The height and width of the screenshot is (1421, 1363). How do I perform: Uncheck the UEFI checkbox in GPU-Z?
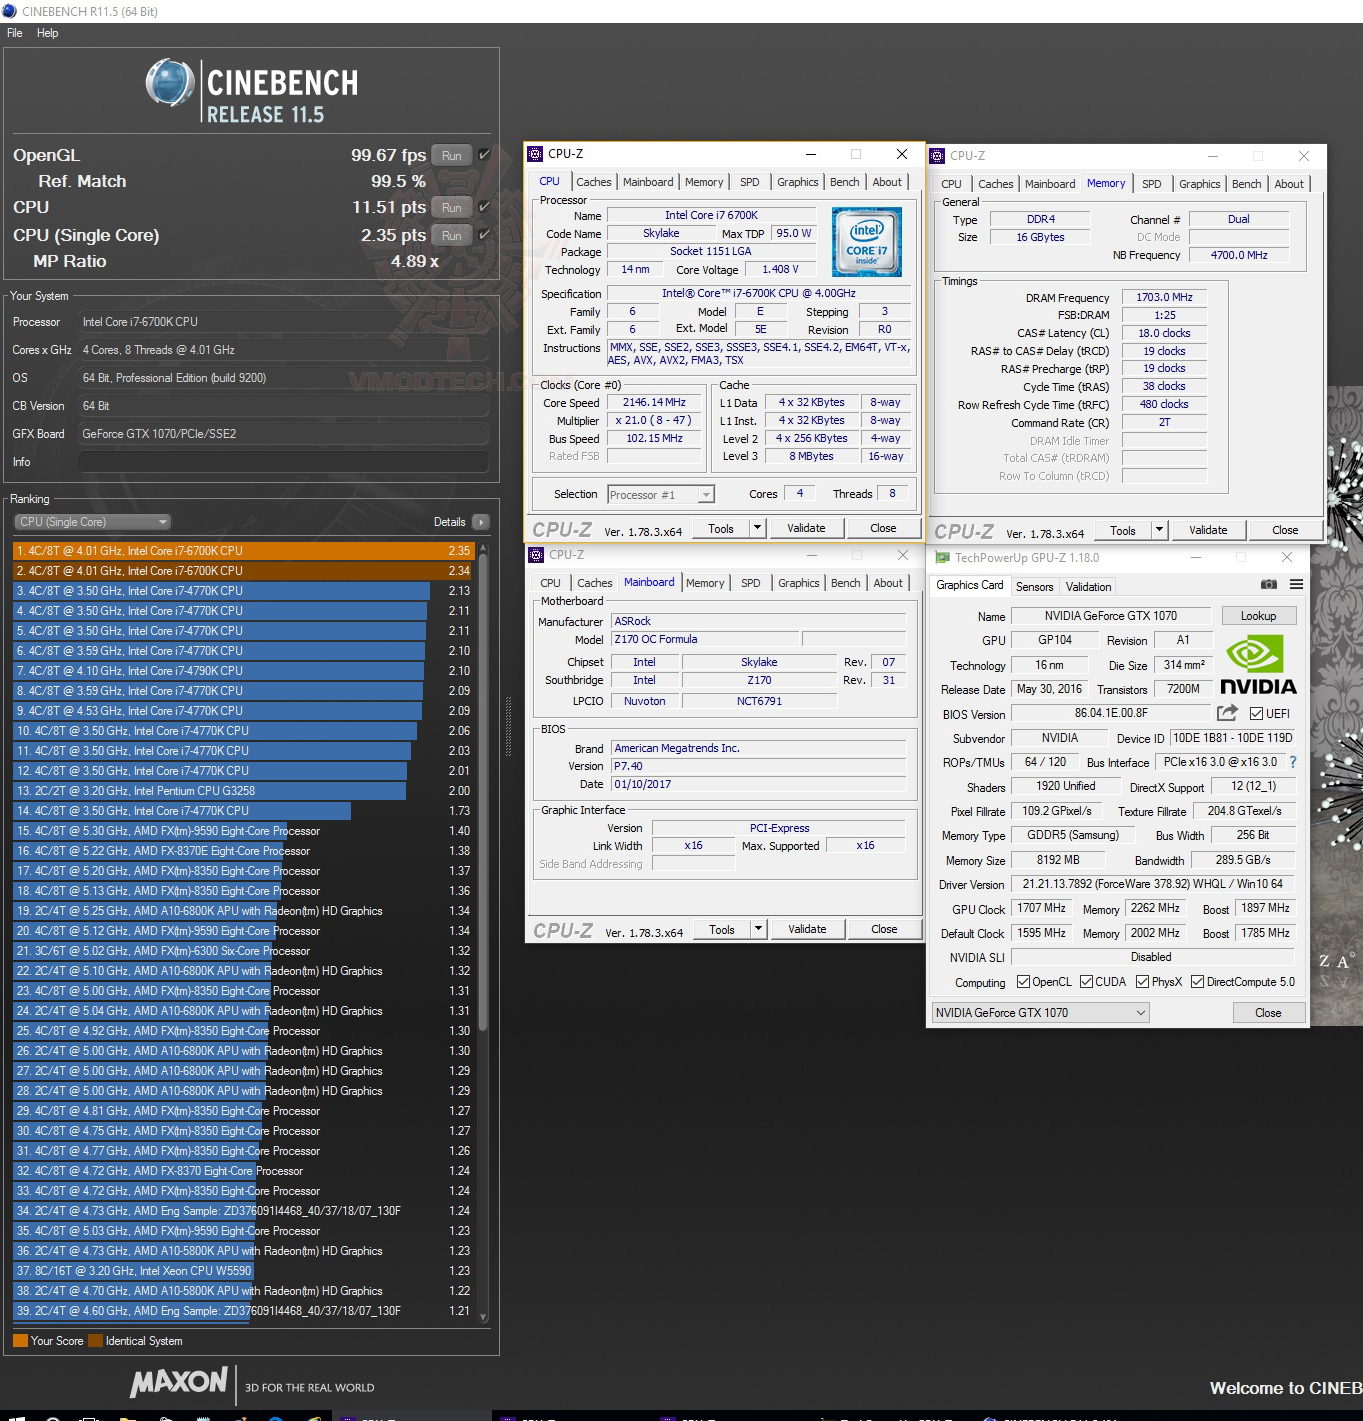1254,713
